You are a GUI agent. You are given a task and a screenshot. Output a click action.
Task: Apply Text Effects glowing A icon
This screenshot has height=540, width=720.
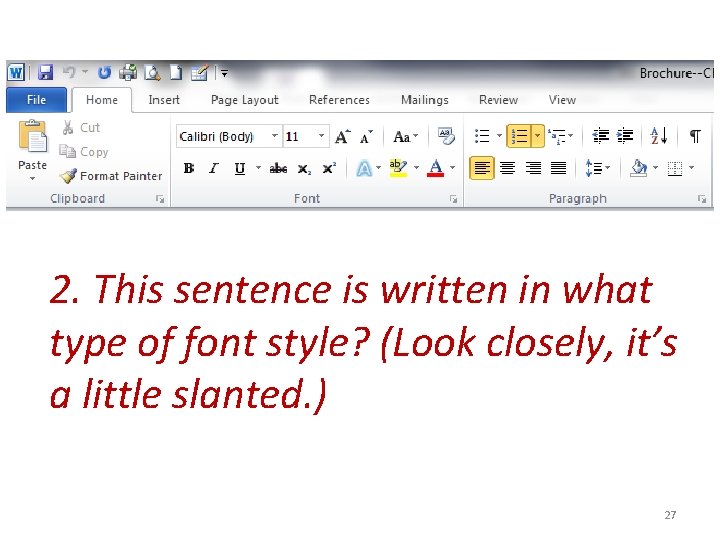[364, 169]
